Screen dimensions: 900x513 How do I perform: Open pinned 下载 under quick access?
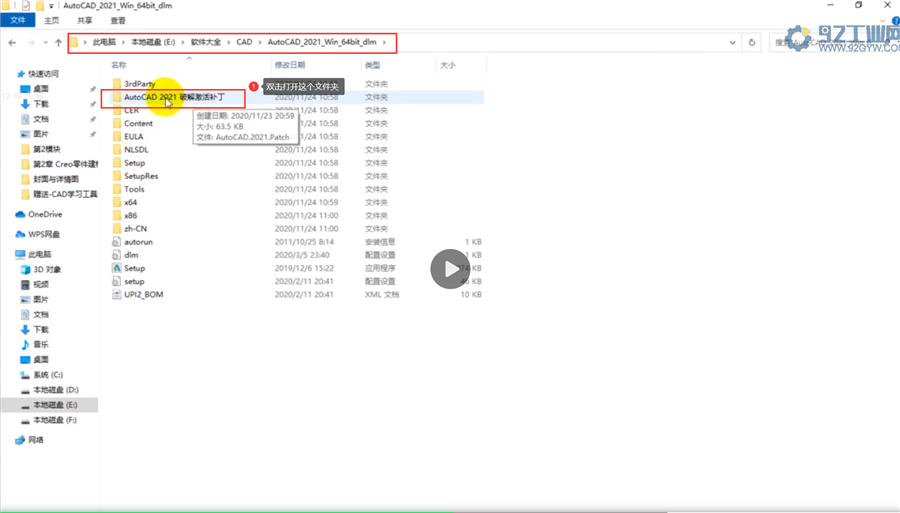41,104
